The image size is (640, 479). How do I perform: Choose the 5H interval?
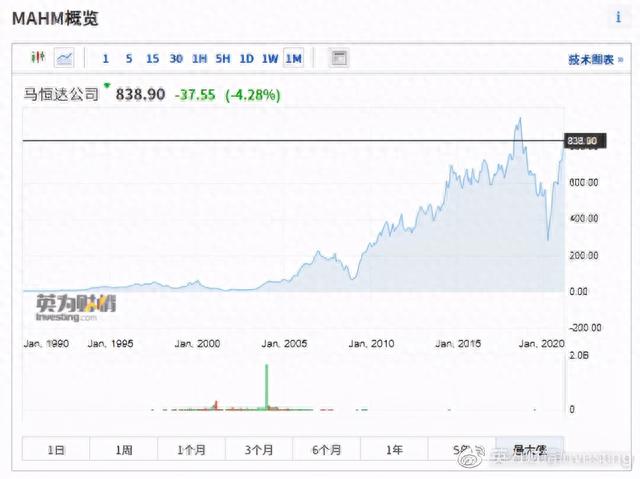[x=223, y=58]
